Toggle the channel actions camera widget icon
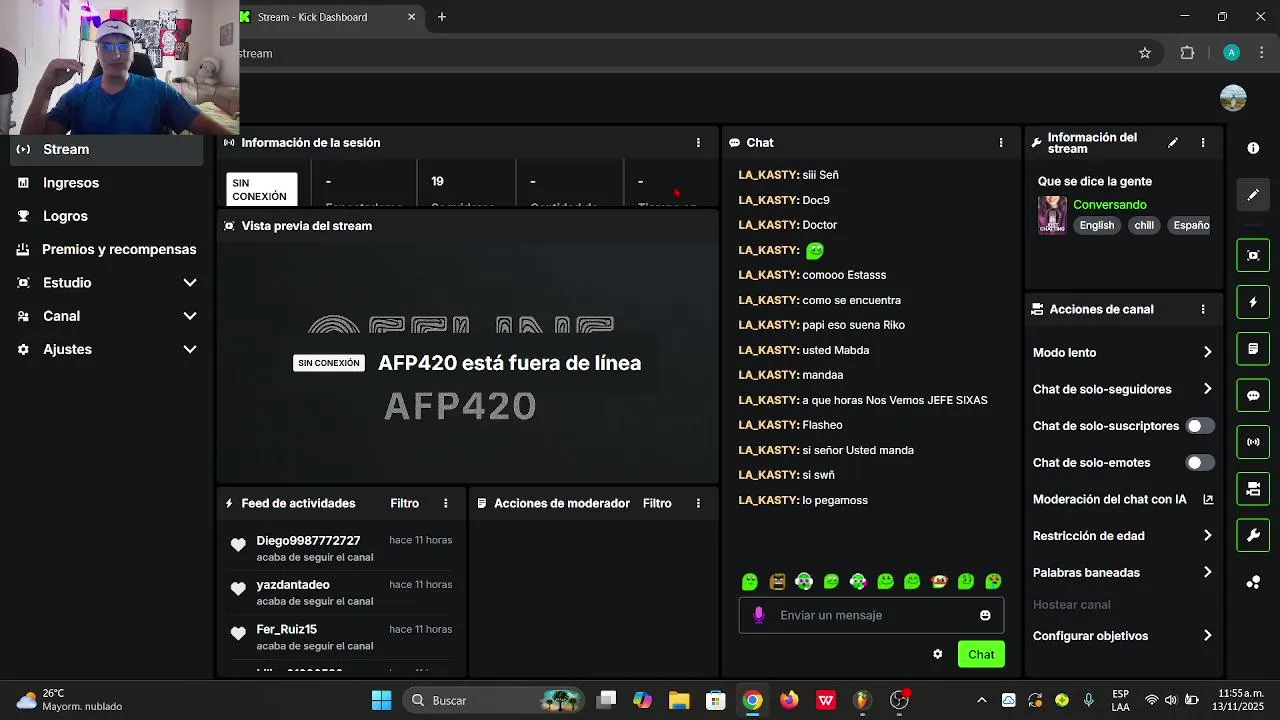Screen dimensions: 1280x720 coord(1253,489)
